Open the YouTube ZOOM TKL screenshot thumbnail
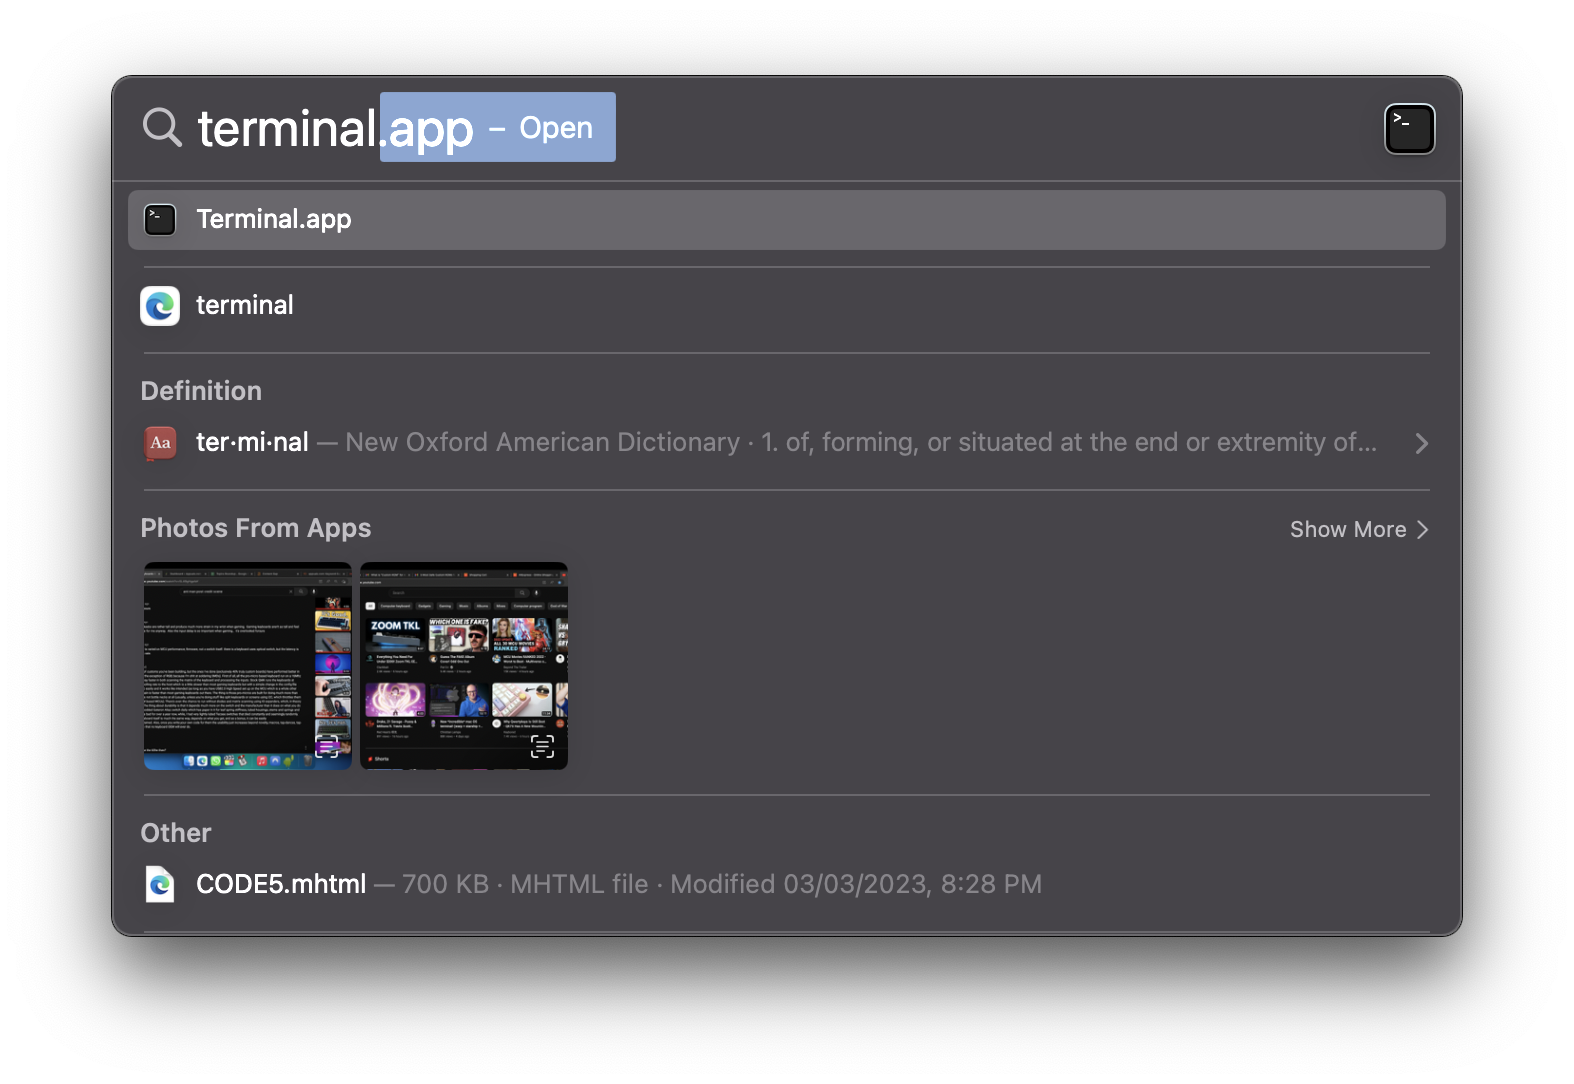 click(464, 666)
